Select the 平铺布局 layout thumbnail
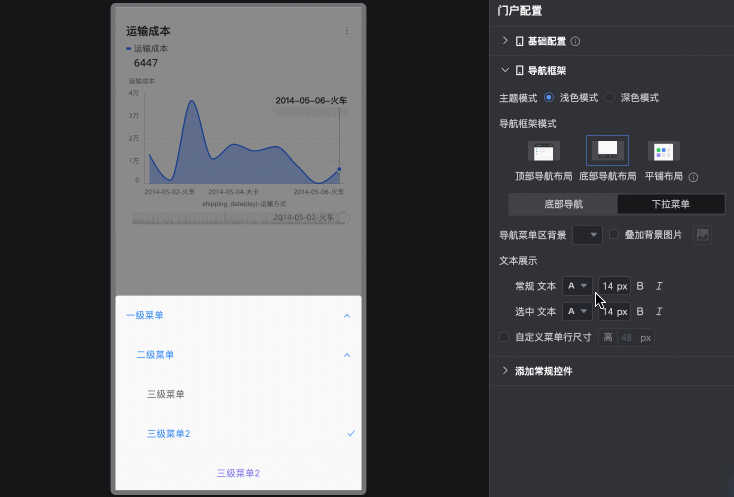Screen dimensions: 734x497 point(664,152)
